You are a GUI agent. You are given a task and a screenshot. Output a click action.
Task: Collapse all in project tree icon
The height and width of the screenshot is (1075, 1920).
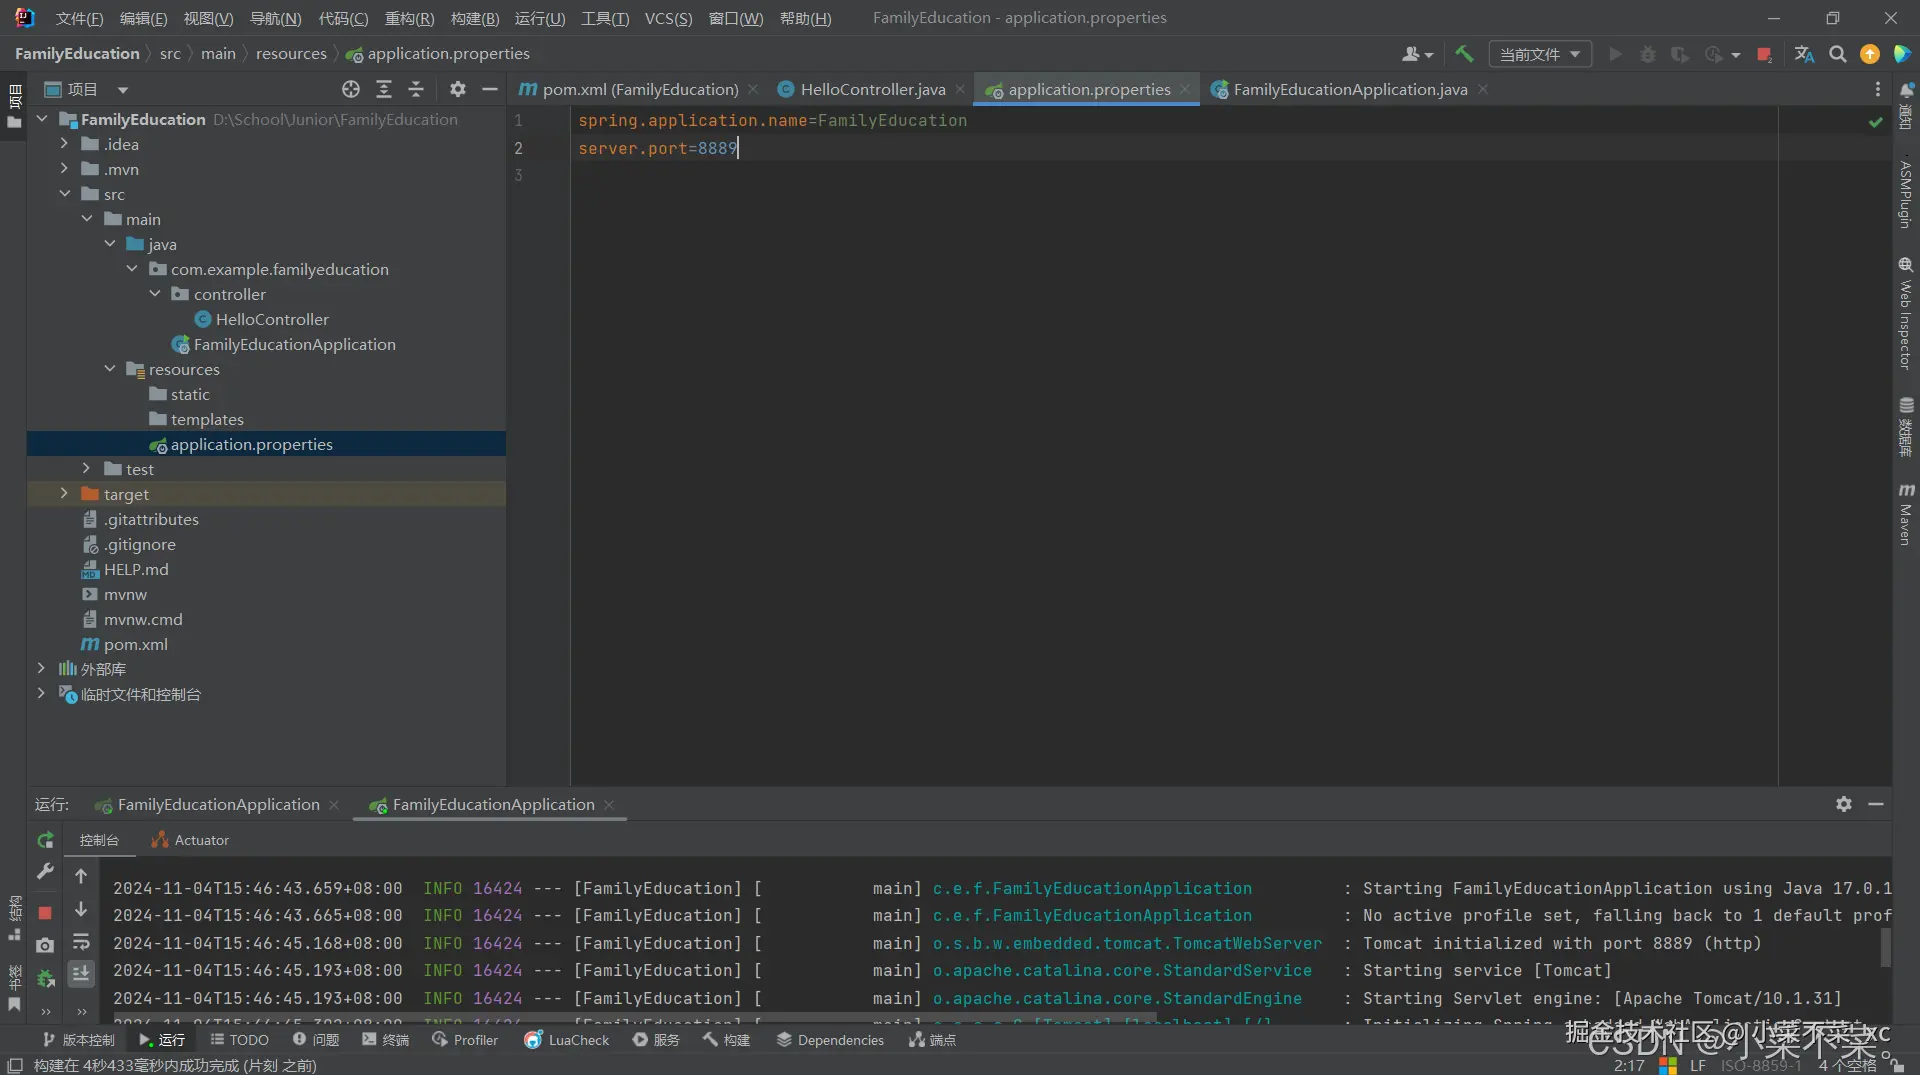[416, 89]
